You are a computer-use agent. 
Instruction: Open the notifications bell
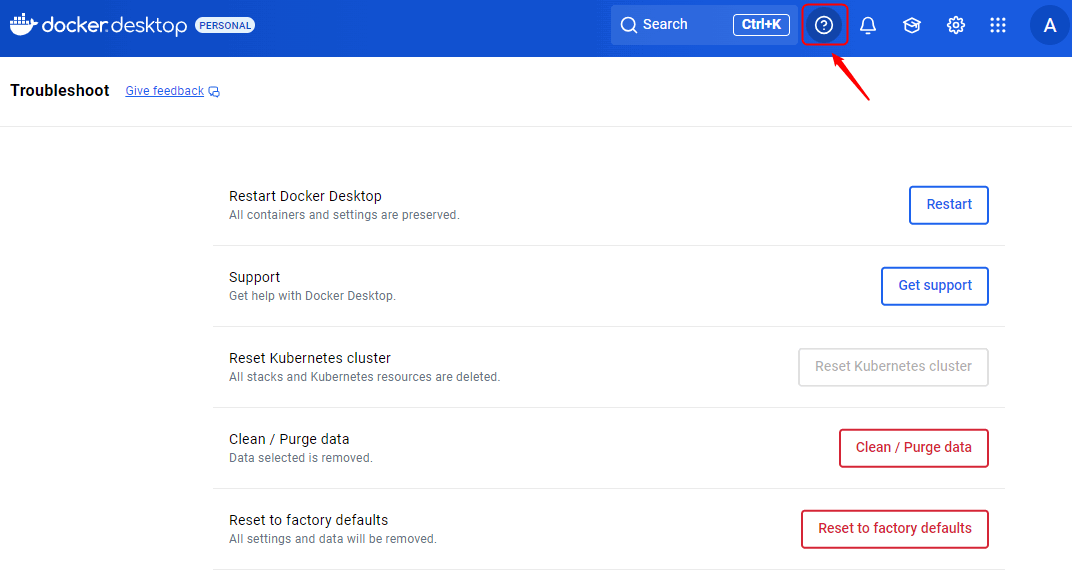tap(868, 25)
